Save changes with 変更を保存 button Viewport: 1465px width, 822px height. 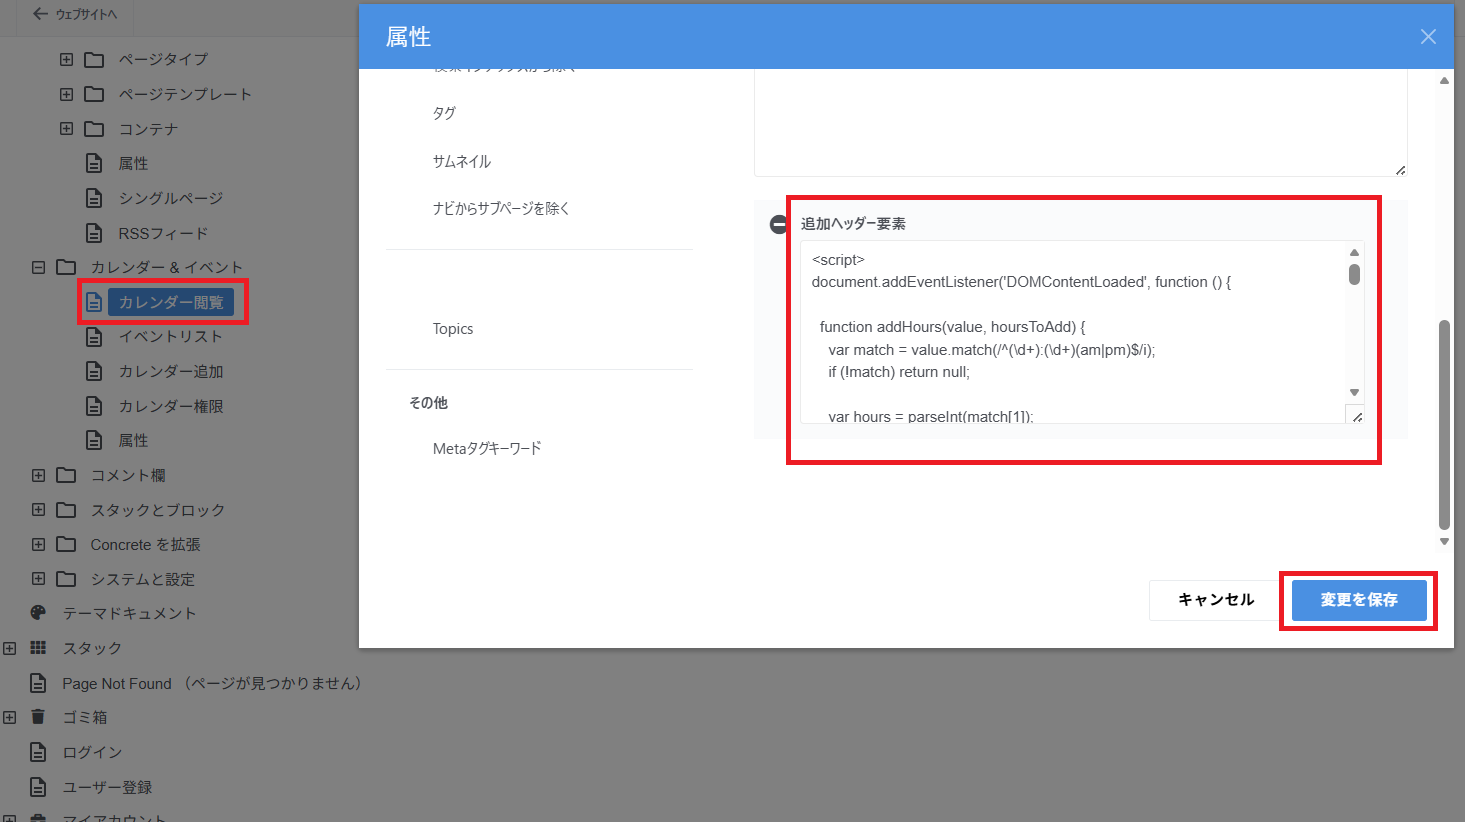pos(1358,600)
